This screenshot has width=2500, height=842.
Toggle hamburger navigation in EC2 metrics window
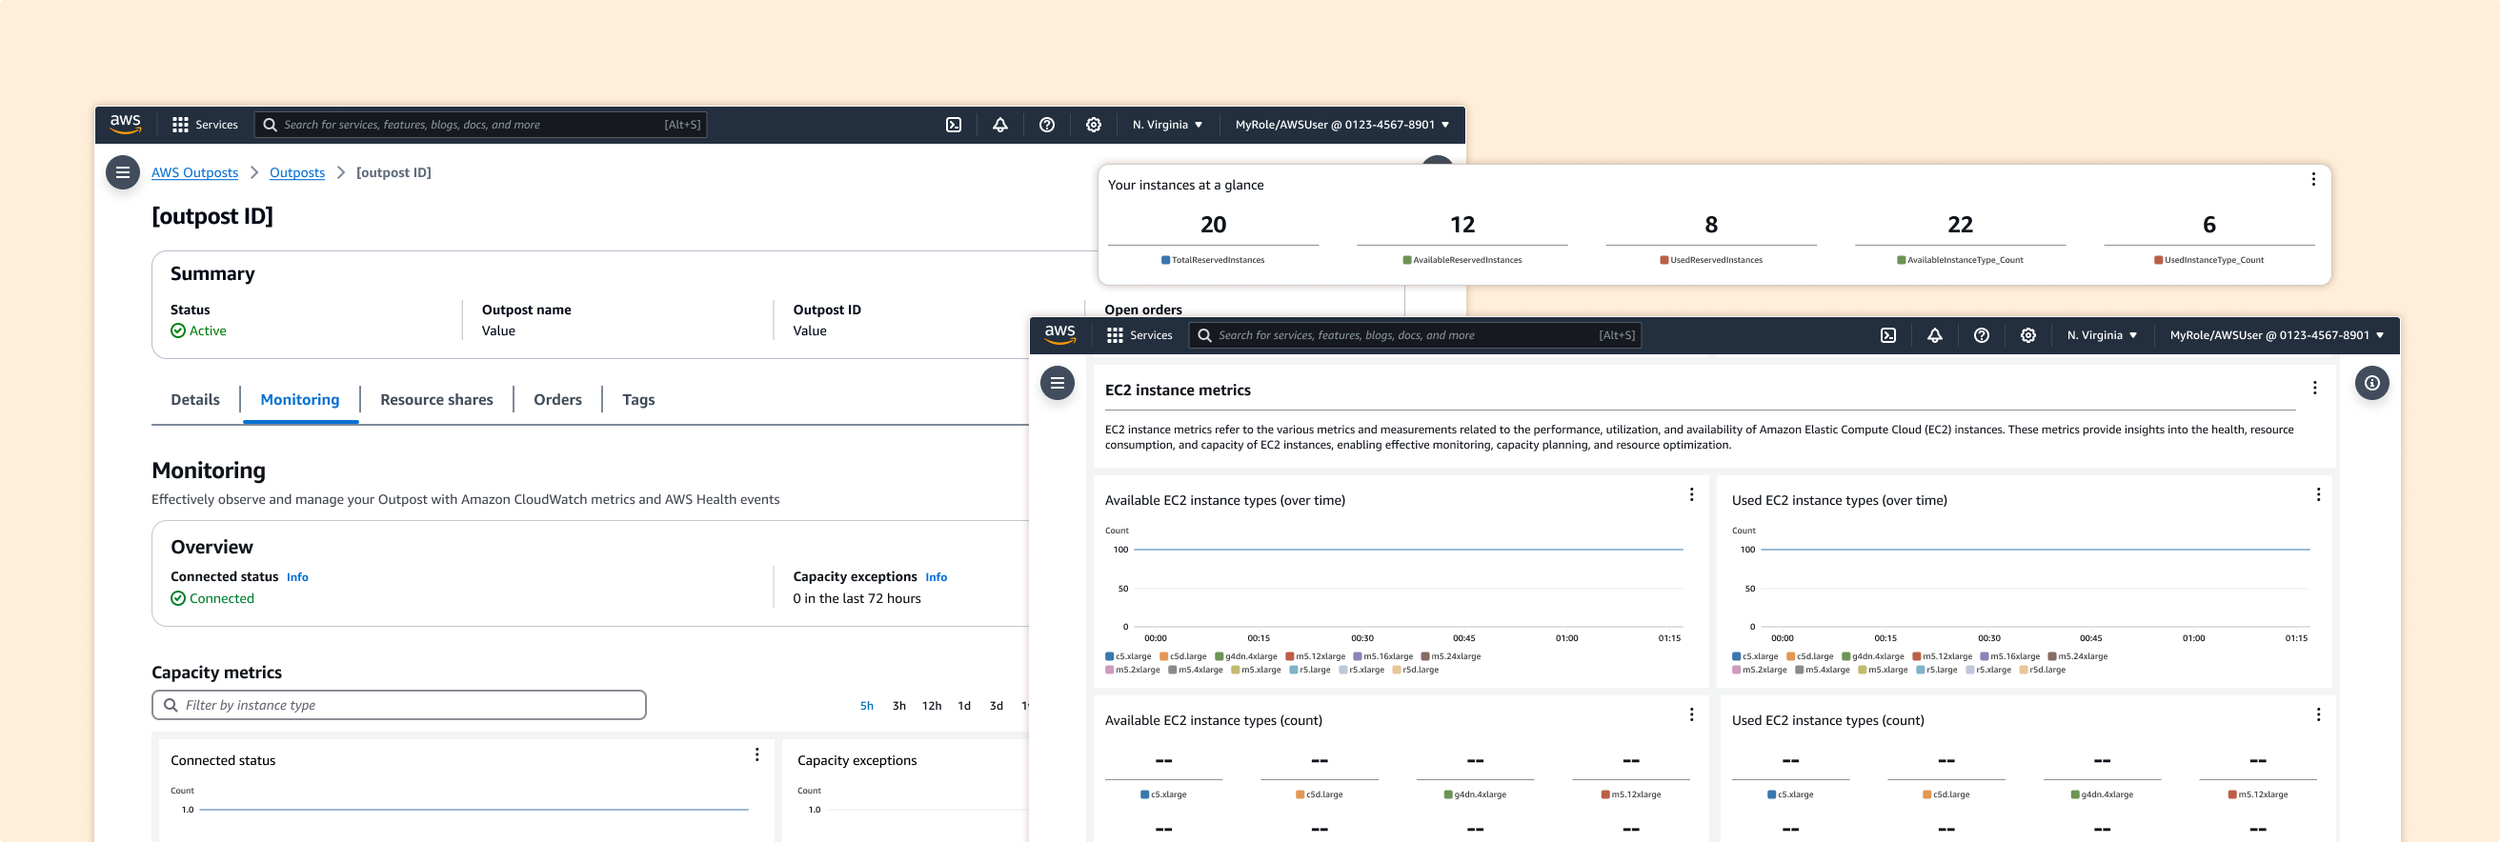(x=1057, y=383)
